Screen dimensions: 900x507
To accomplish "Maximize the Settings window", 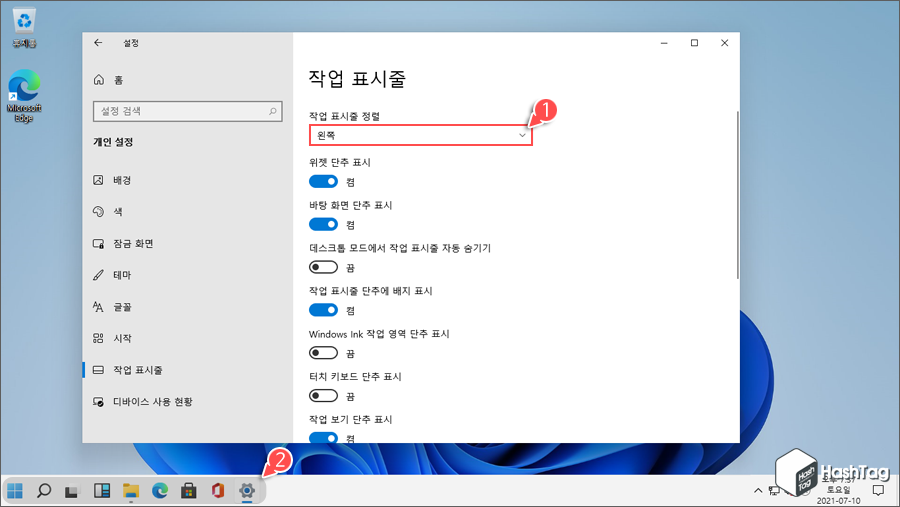I will (x=695, y=43).
